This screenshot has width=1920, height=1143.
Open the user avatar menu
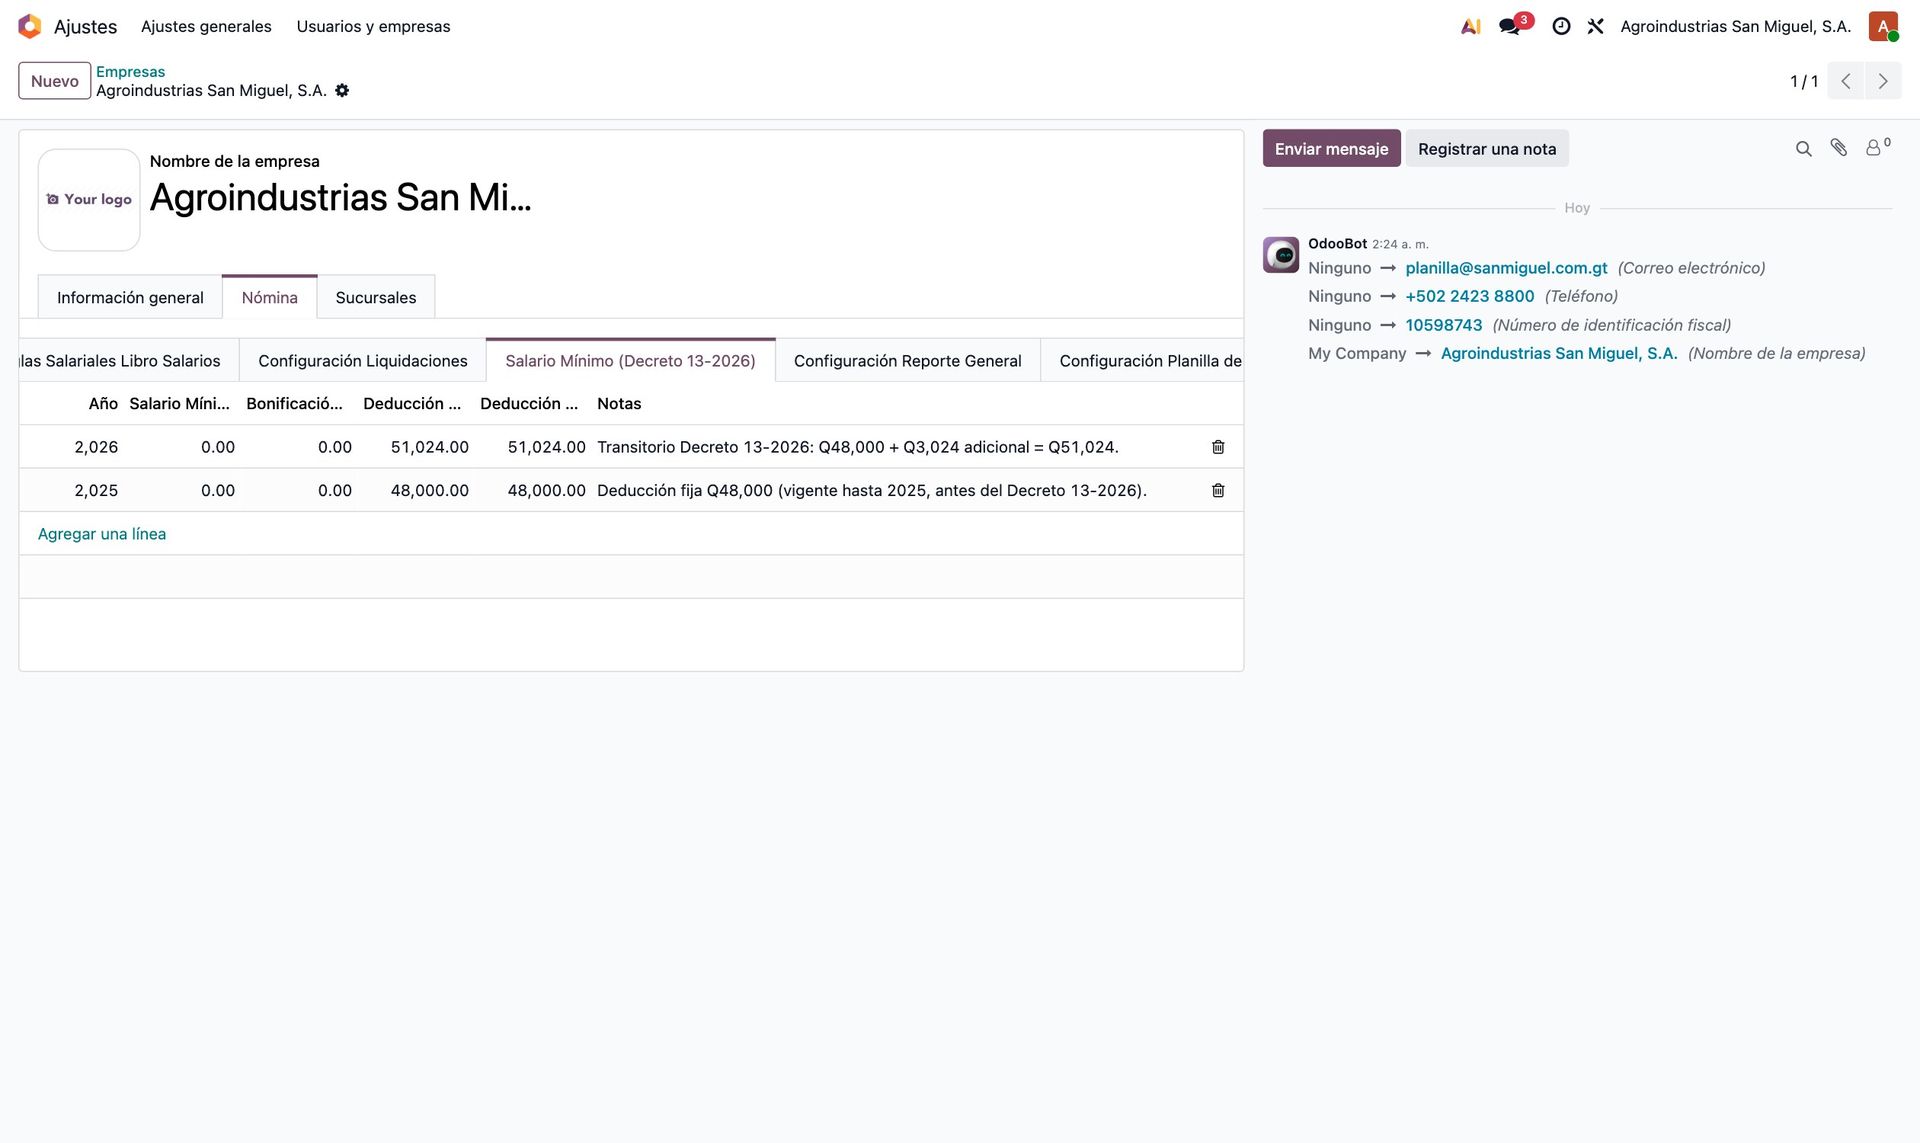(1883, 26)
